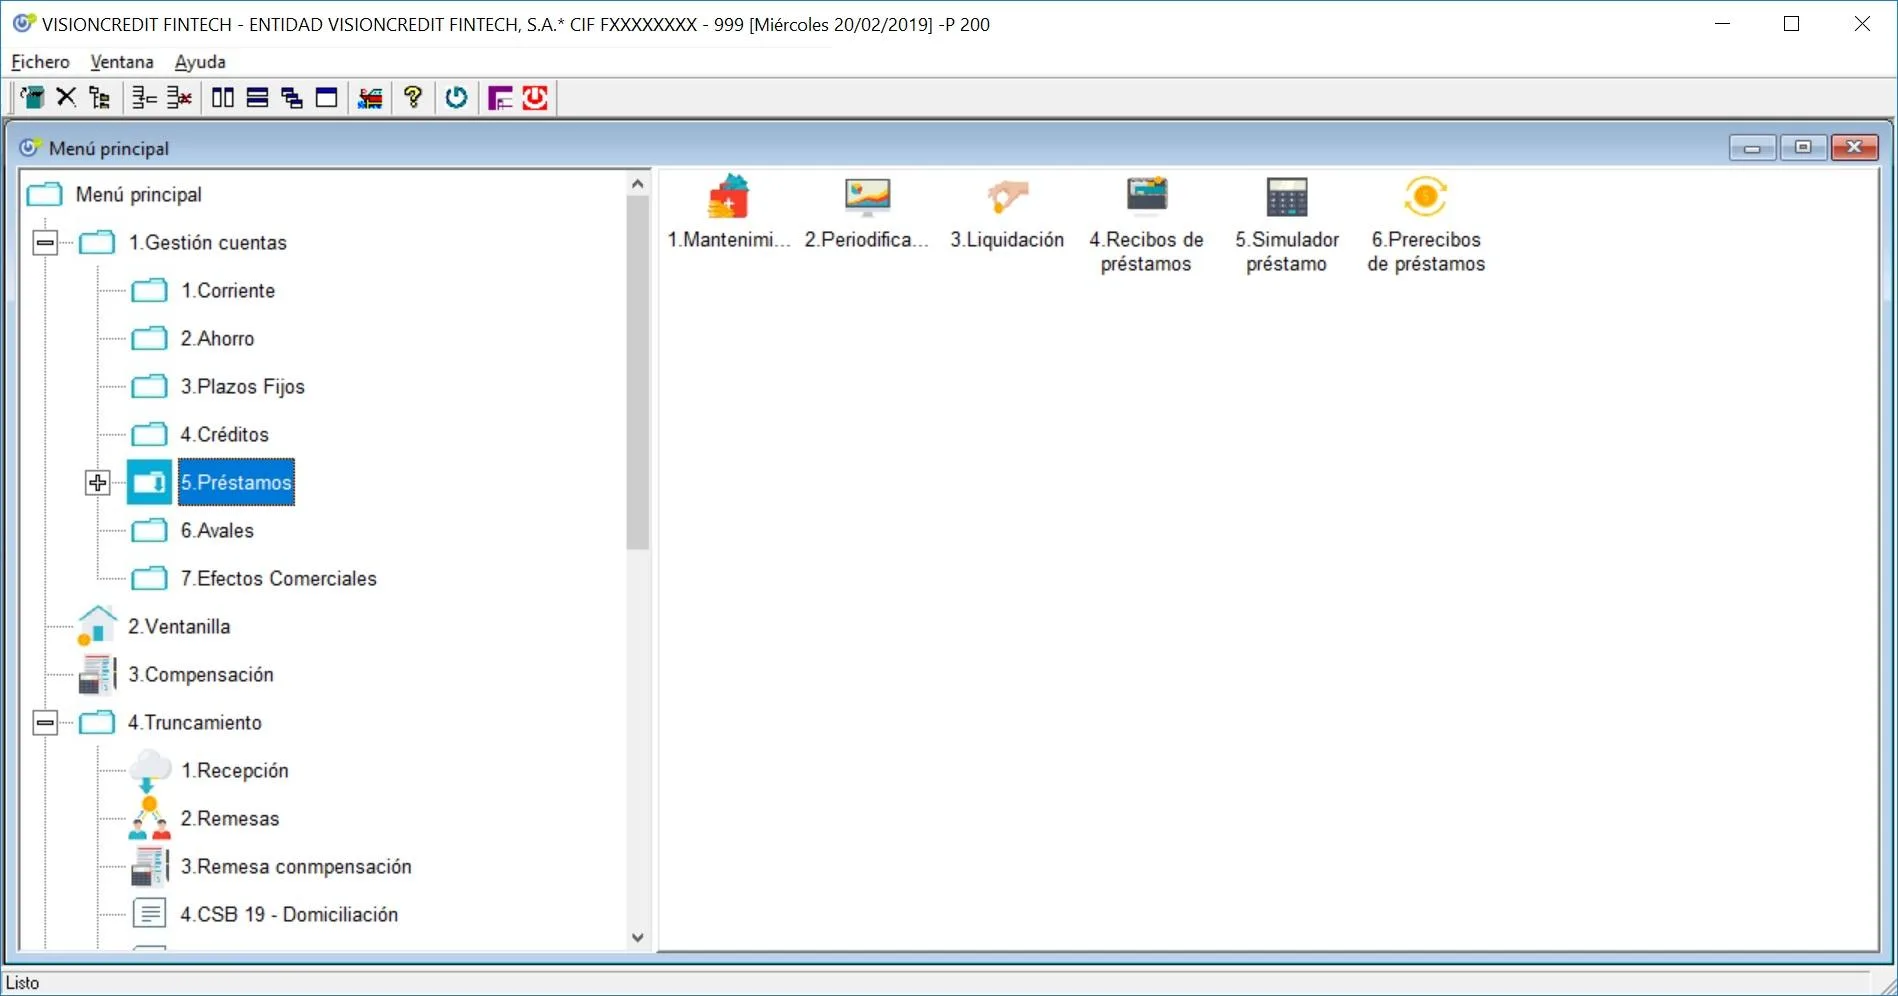Close the Menú principal child window
Image resolution: width=1898 pixels, height=996 pixels.
tap(1855, 148)
